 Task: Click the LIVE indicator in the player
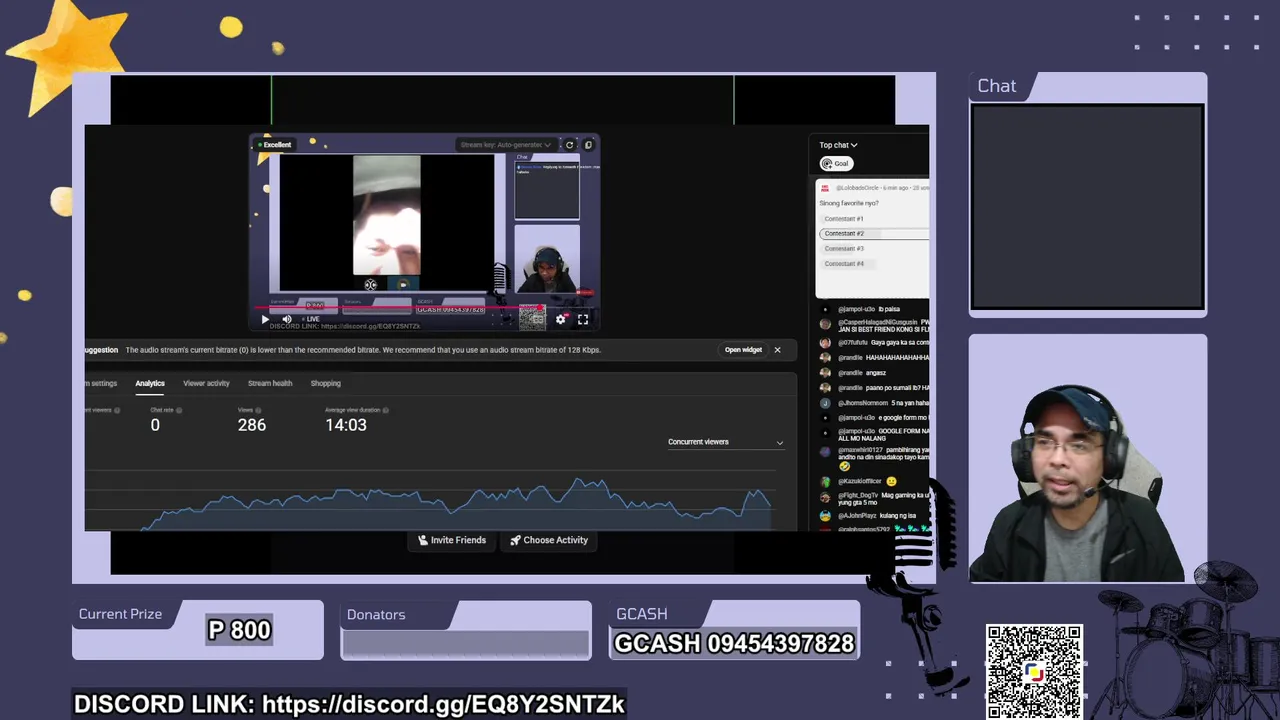310,320
